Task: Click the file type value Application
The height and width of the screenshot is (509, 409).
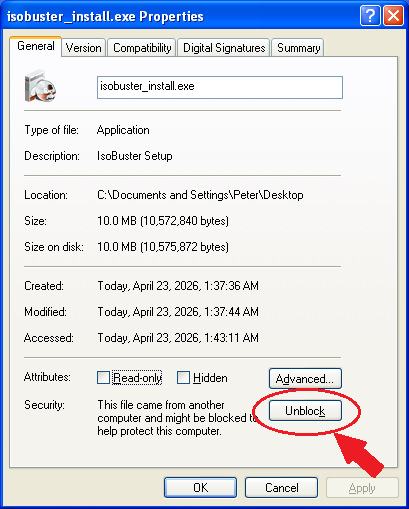Action: [123, 130]
